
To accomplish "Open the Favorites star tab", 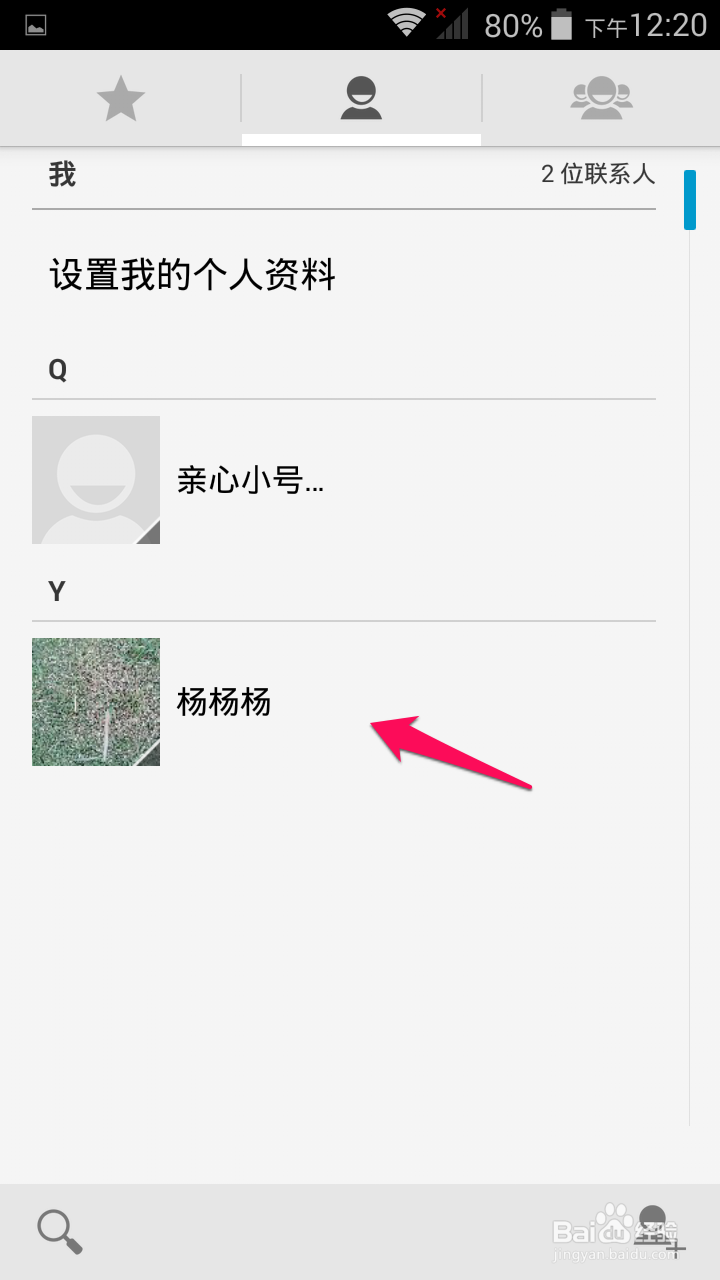I will pyautogui.click(x=121, y=99).
